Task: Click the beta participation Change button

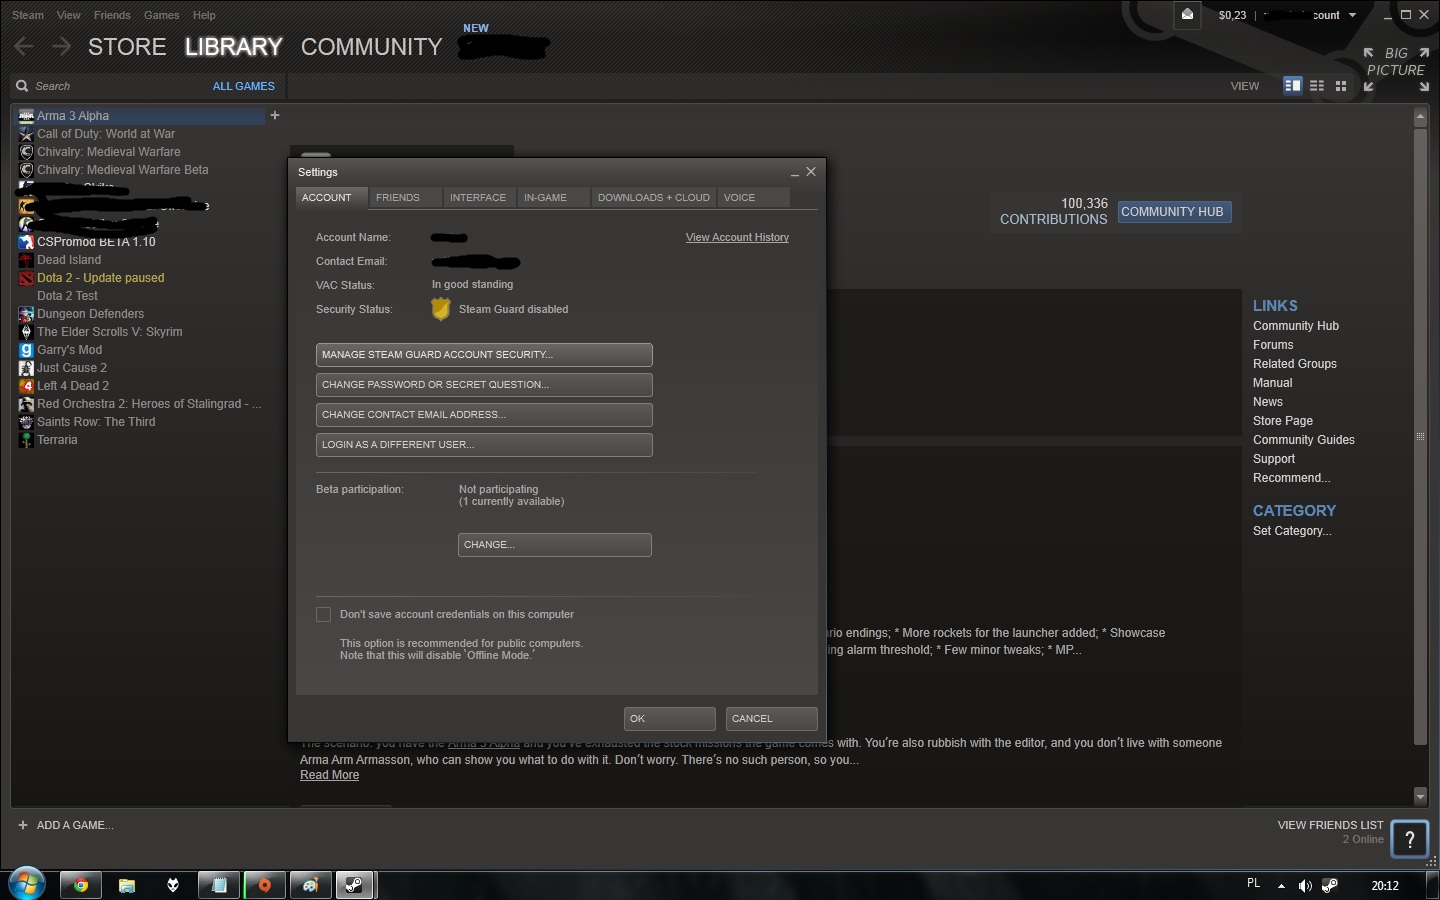Action: (555, 545)
